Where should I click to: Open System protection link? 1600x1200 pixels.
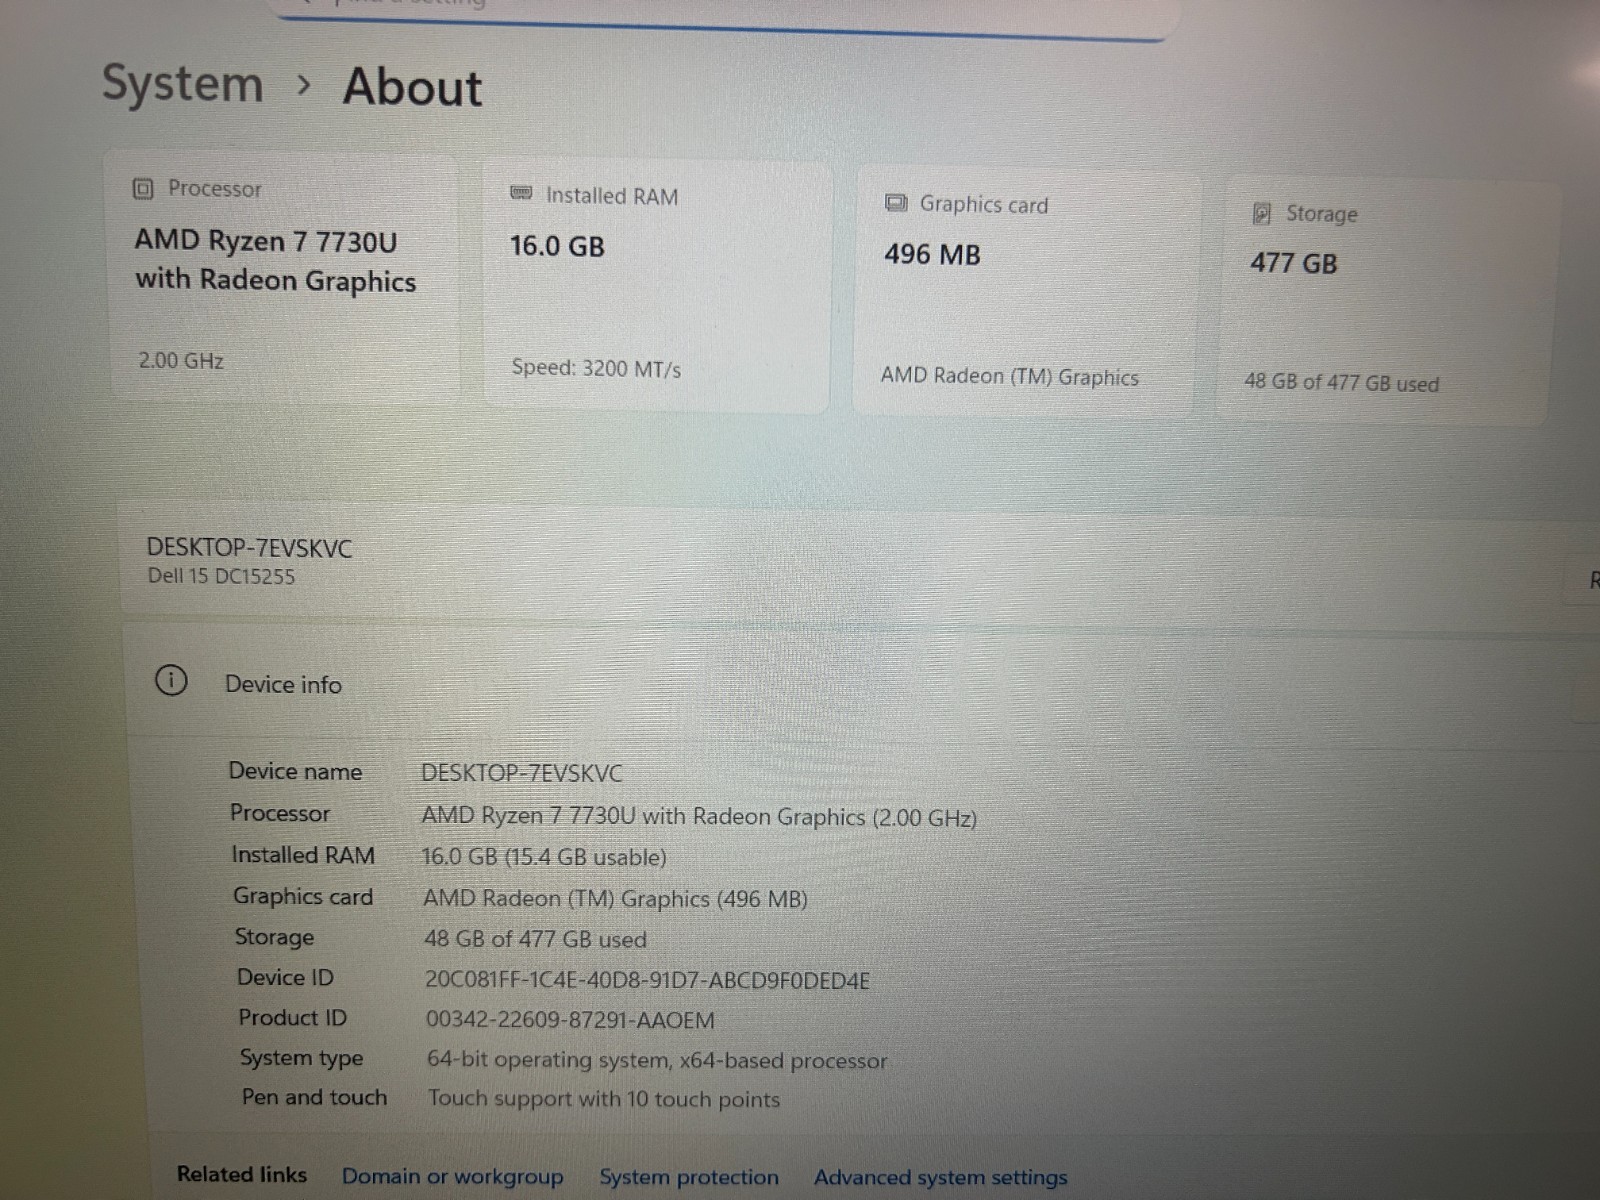click(689, 1177)
